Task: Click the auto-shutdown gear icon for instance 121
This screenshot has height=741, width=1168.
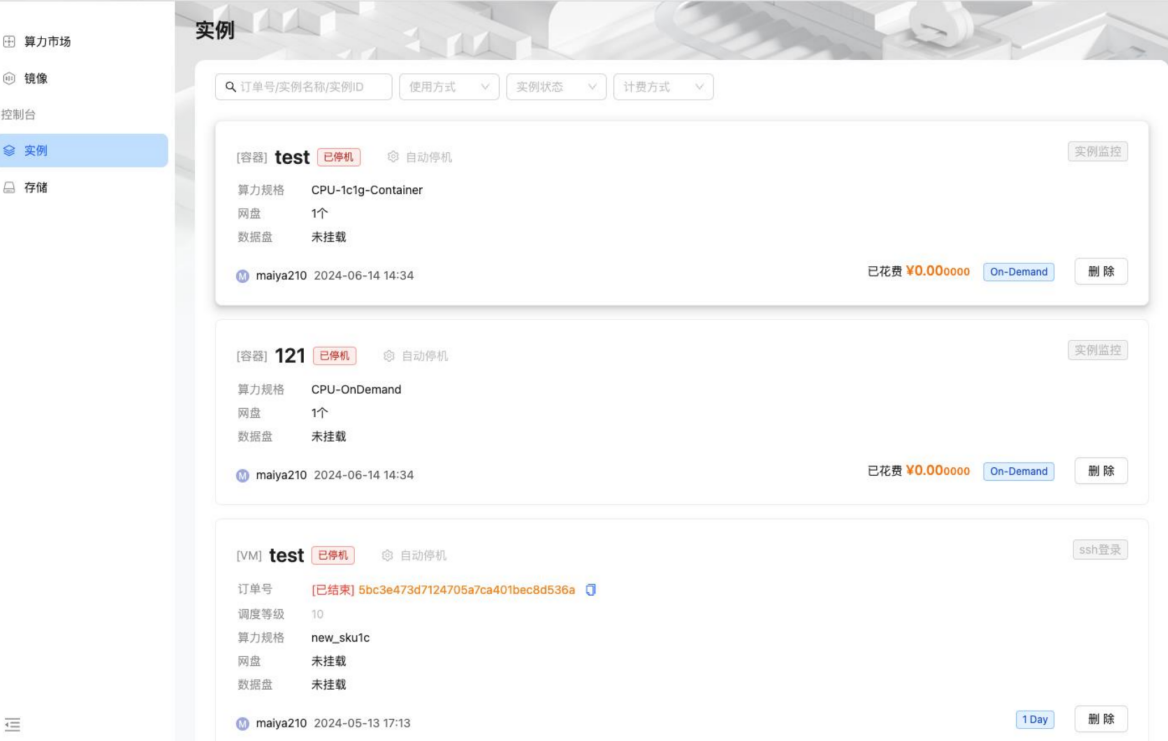Action: (389, 355)
